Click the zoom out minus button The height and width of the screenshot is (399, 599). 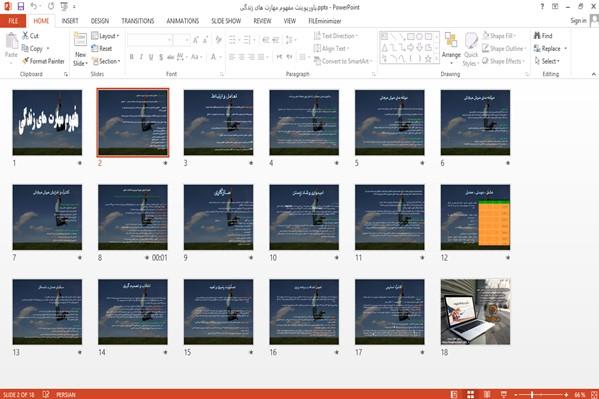pyautogui.click(x=516, y=394)
